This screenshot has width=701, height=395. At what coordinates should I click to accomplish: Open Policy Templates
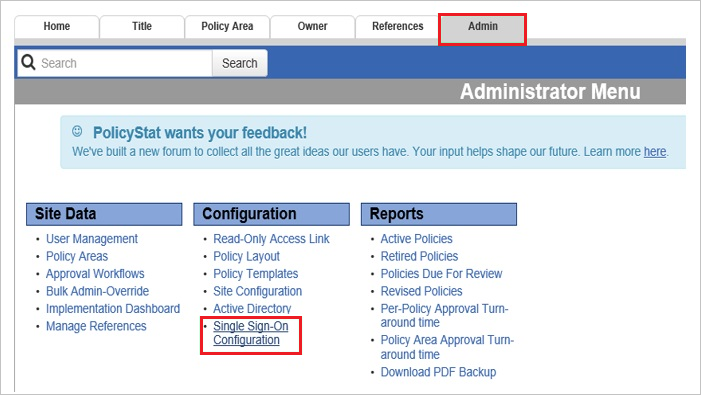(256, 274)
